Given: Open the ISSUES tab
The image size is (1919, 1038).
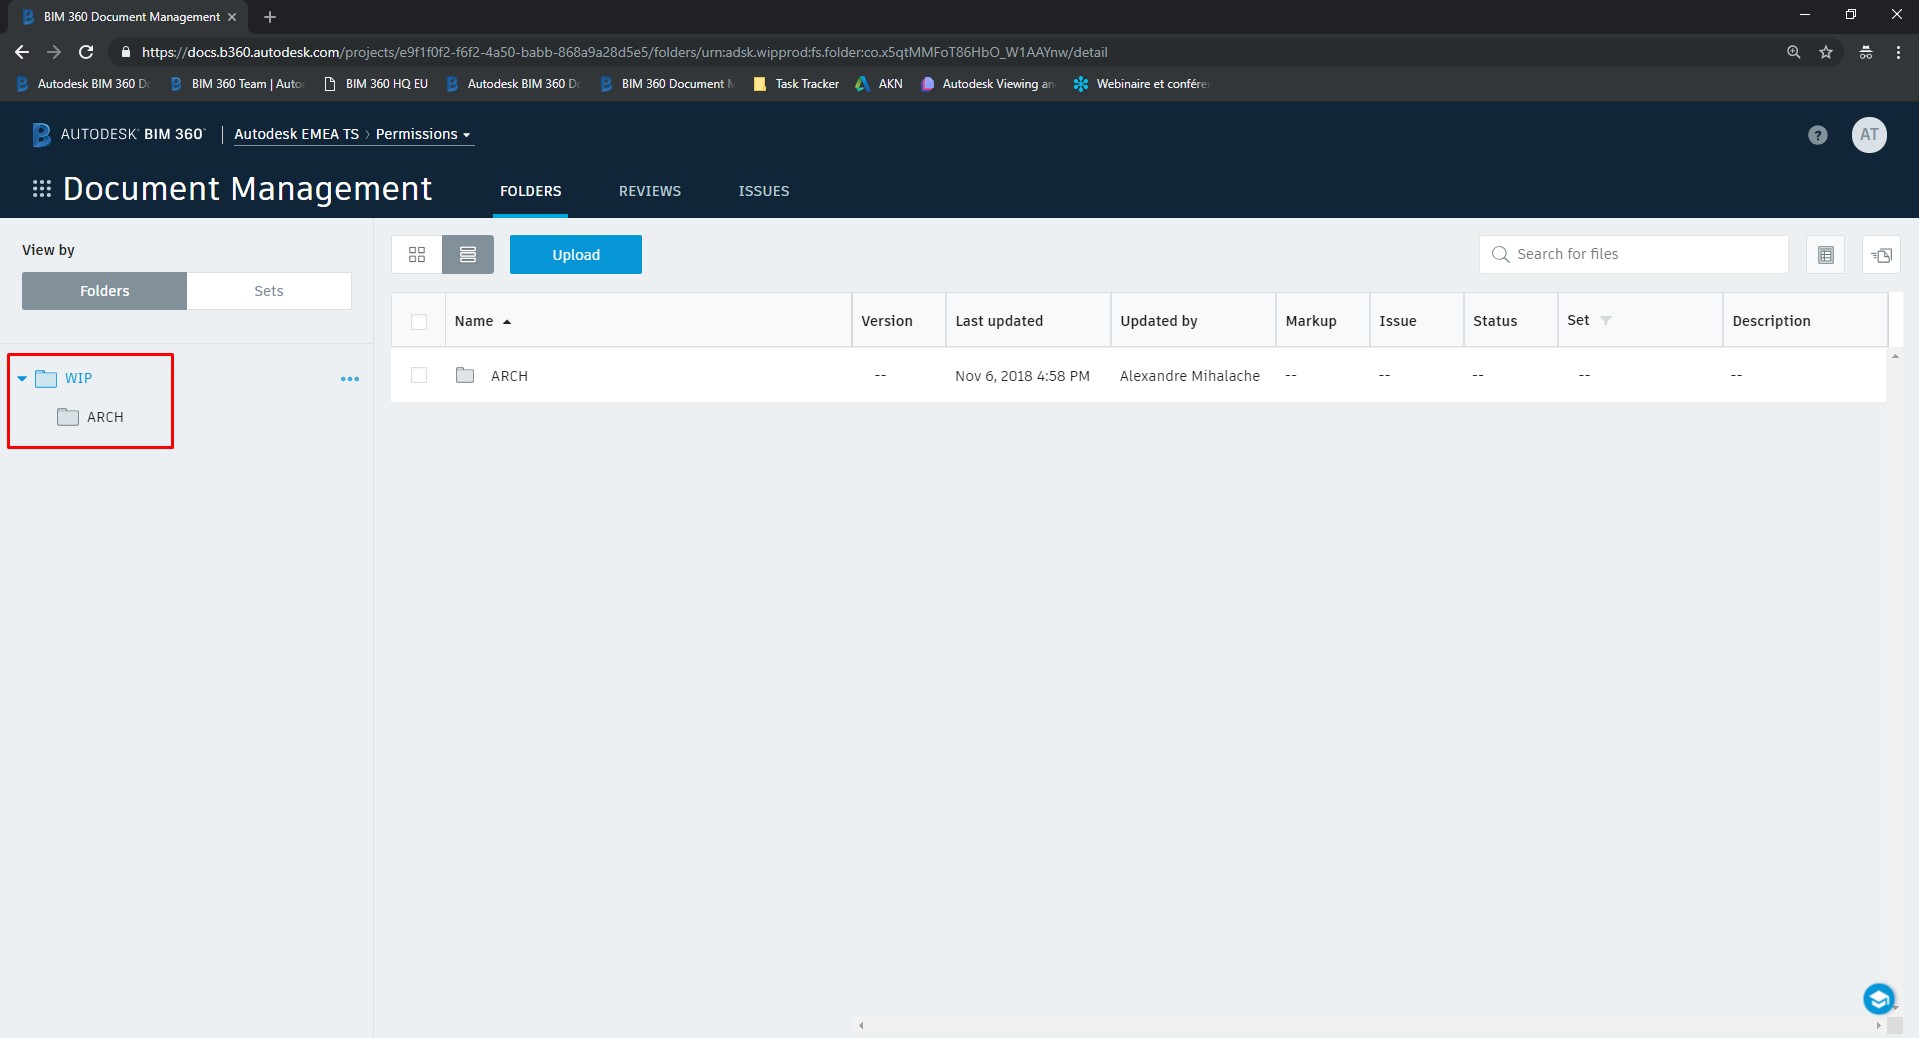Looking at the screenshot, I should click(763, 191).
